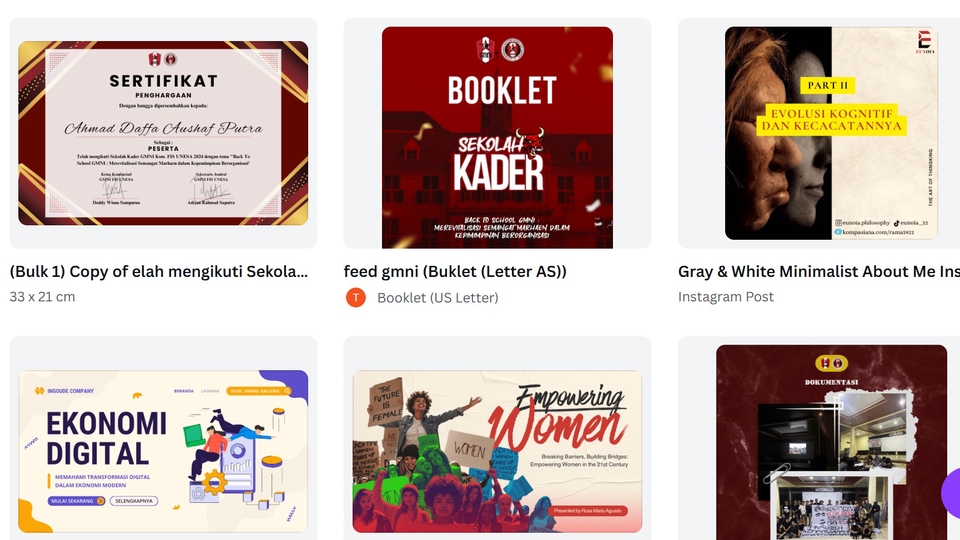Click the Eunoia logo on the Evolusi design

coord(924,42)
